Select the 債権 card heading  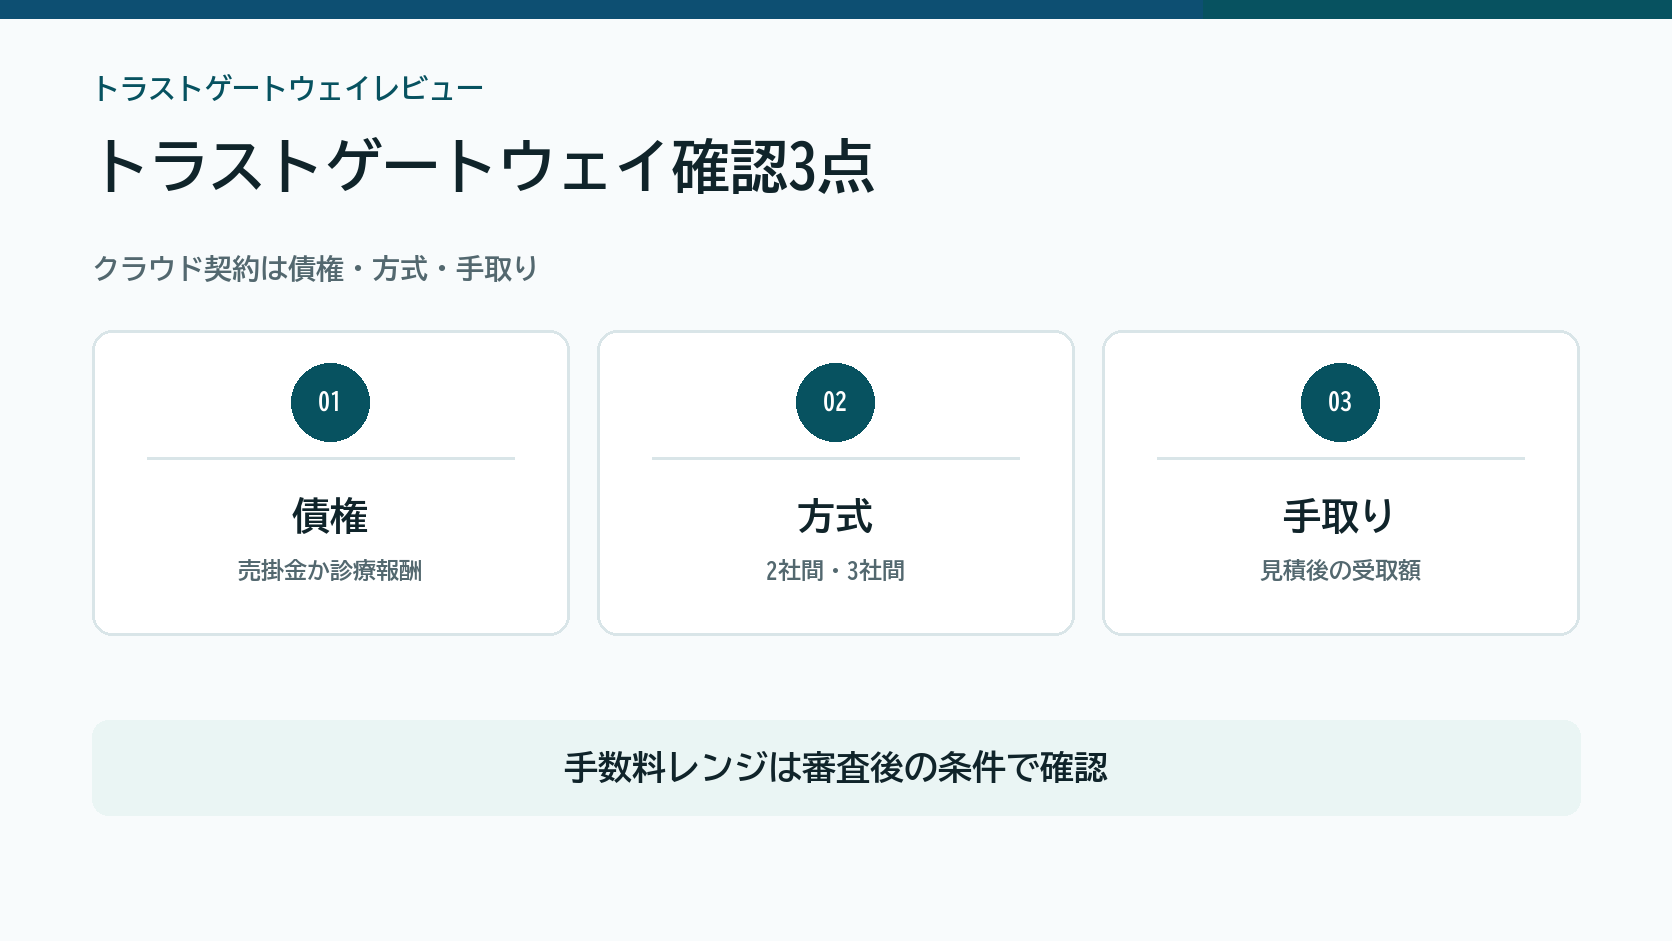click(x=330, y=517)
